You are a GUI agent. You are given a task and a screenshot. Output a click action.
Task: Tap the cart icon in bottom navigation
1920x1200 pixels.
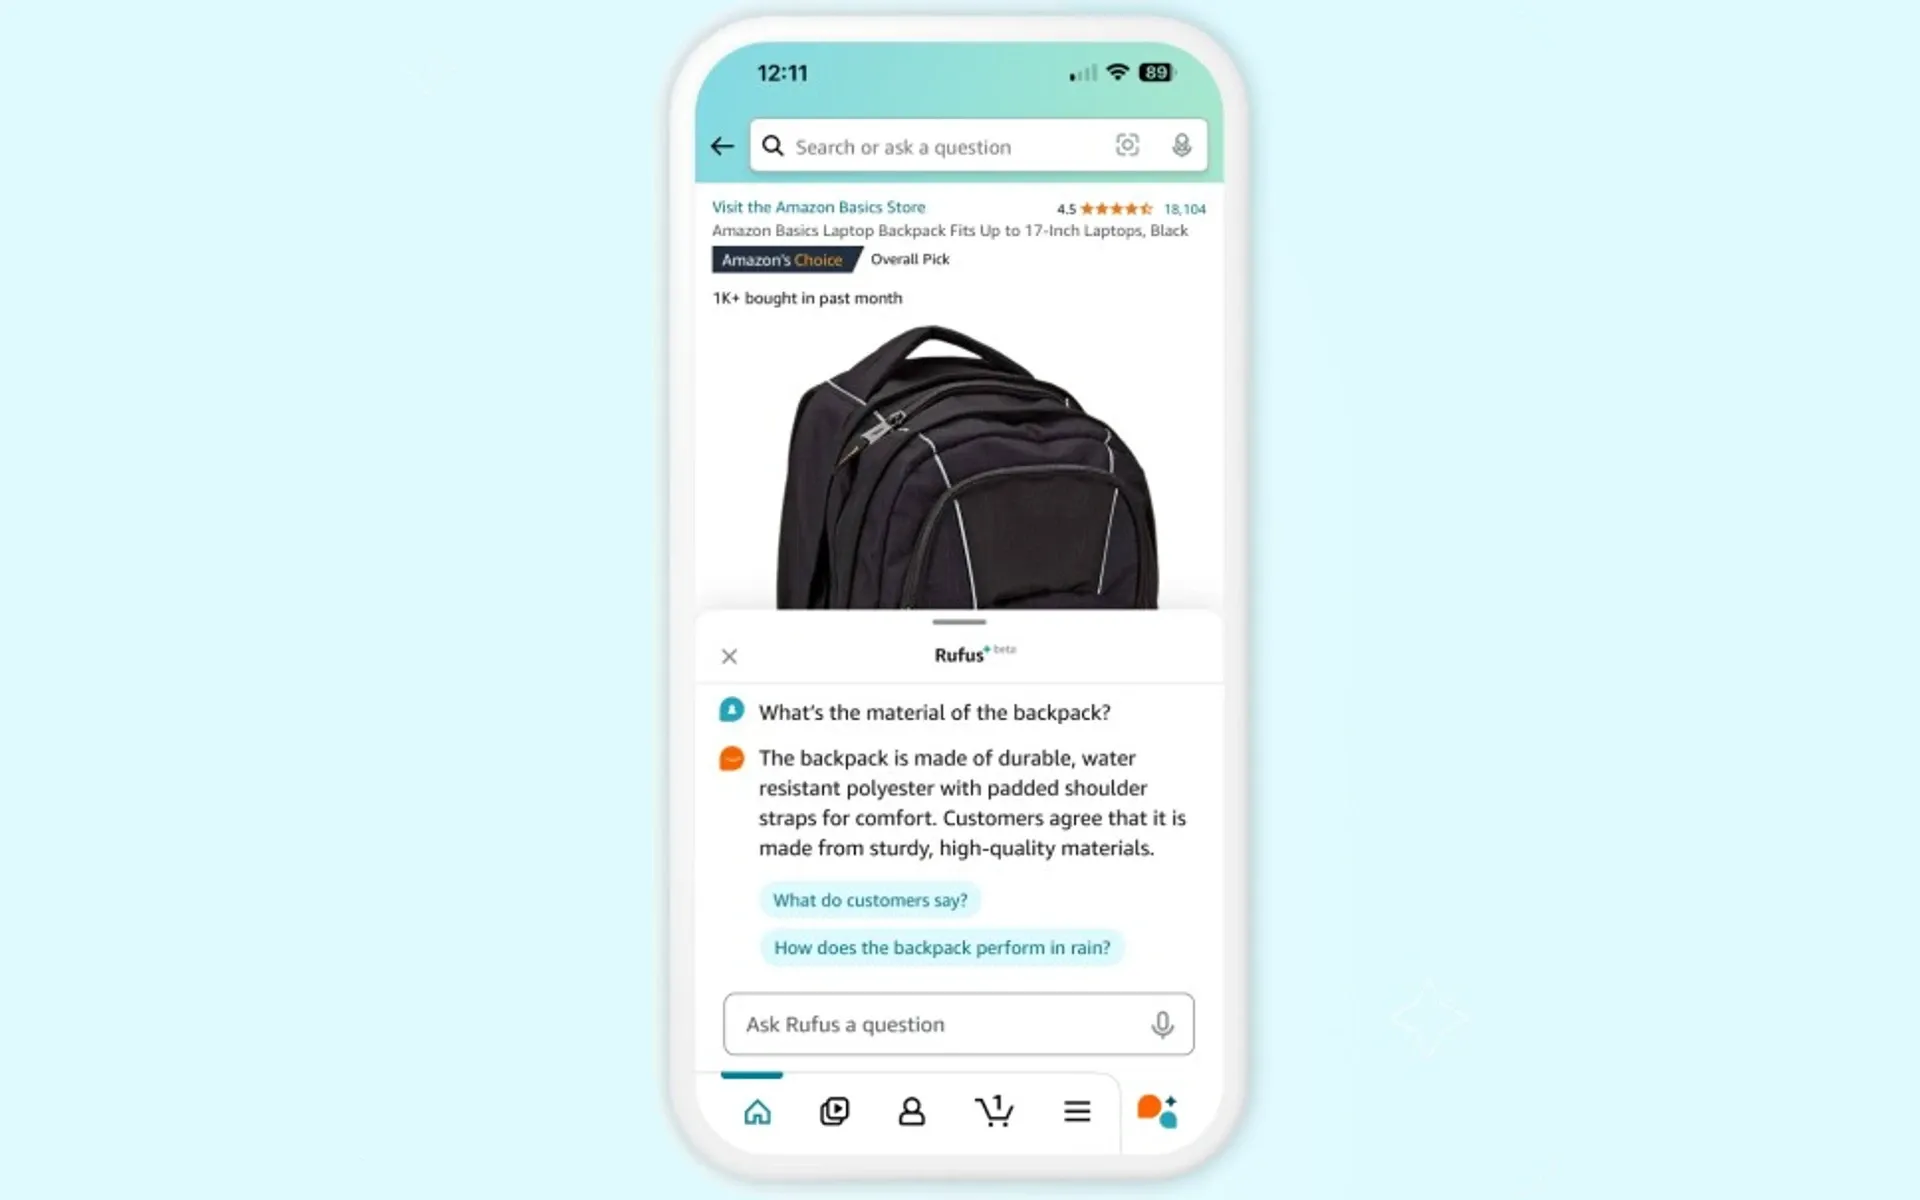(x=994, y=1110)
